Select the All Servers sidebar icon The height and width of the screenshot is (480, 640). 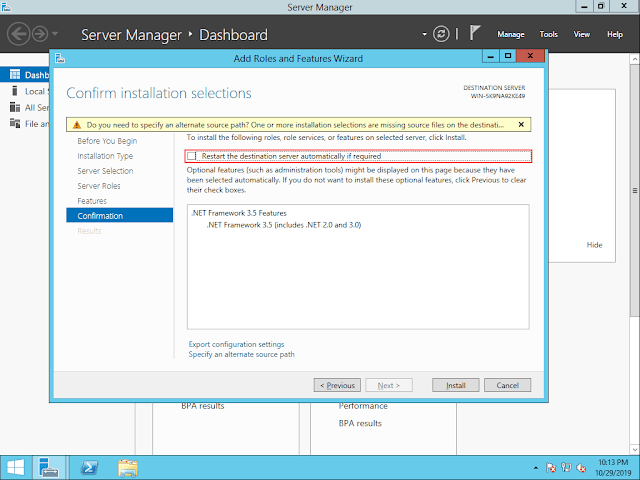15,107
